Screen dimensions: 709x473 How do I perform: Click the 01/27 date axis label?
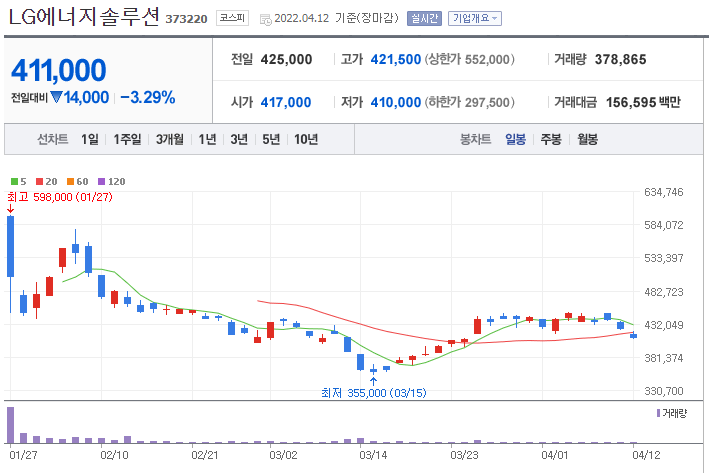tap(23, 454)
